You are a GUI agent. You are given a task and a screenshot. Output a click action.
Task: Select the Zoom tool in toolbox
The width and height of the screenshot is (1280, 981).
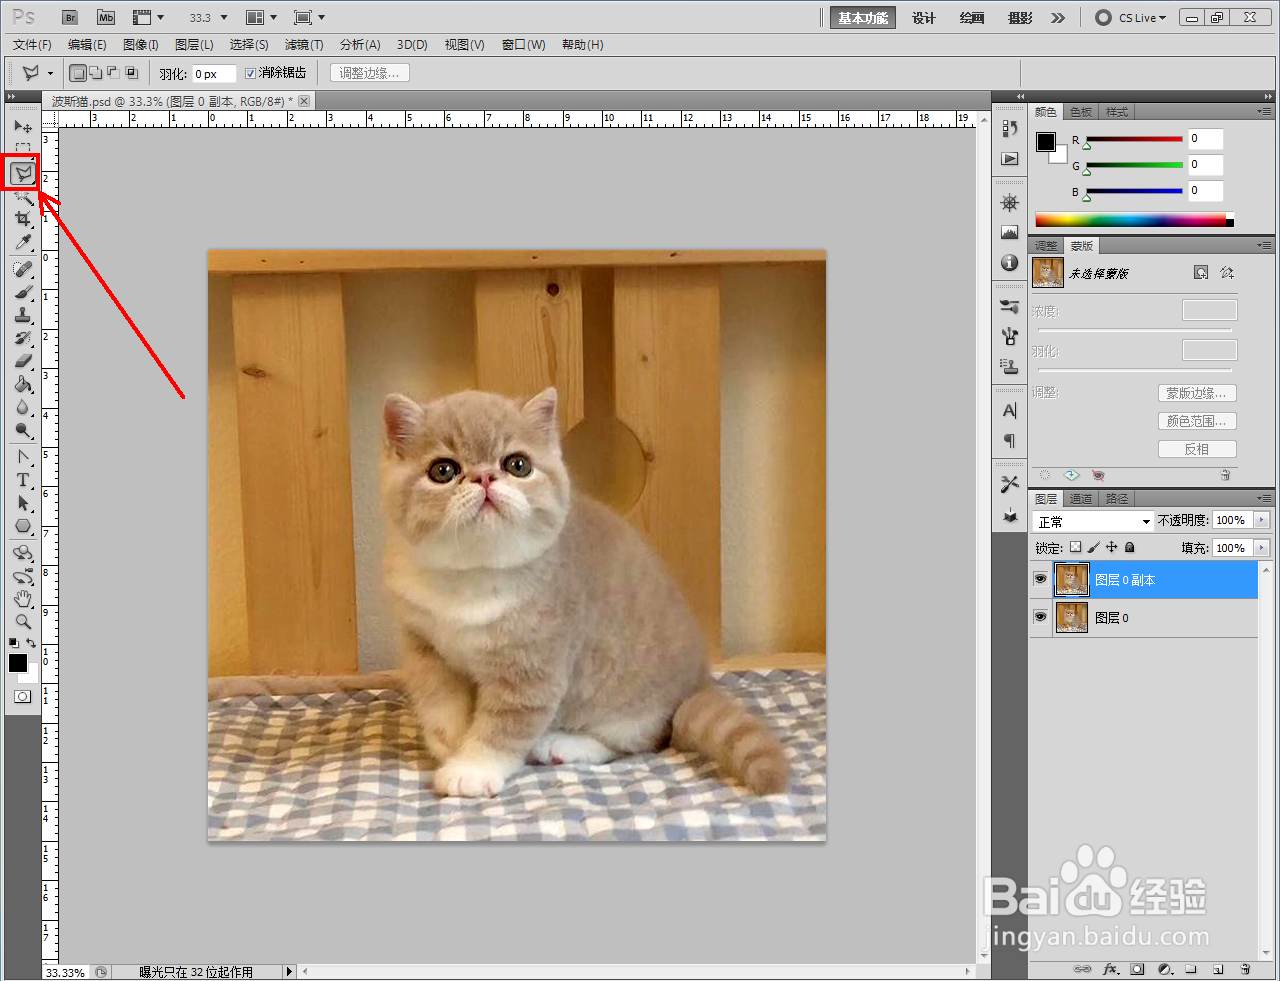click(x=23, y=621)
